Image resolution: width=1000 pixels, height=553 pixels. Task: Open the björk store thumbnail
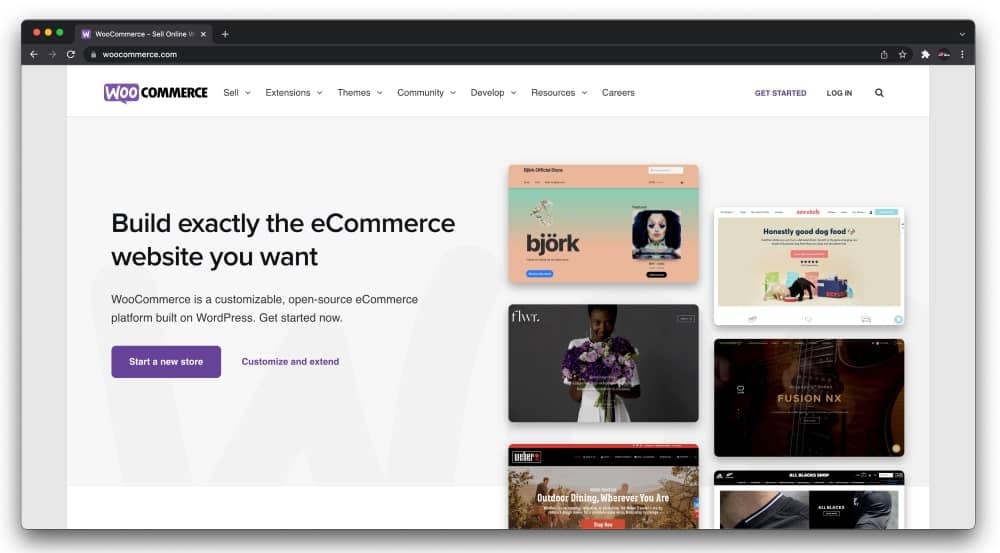[x=603, y=224]
